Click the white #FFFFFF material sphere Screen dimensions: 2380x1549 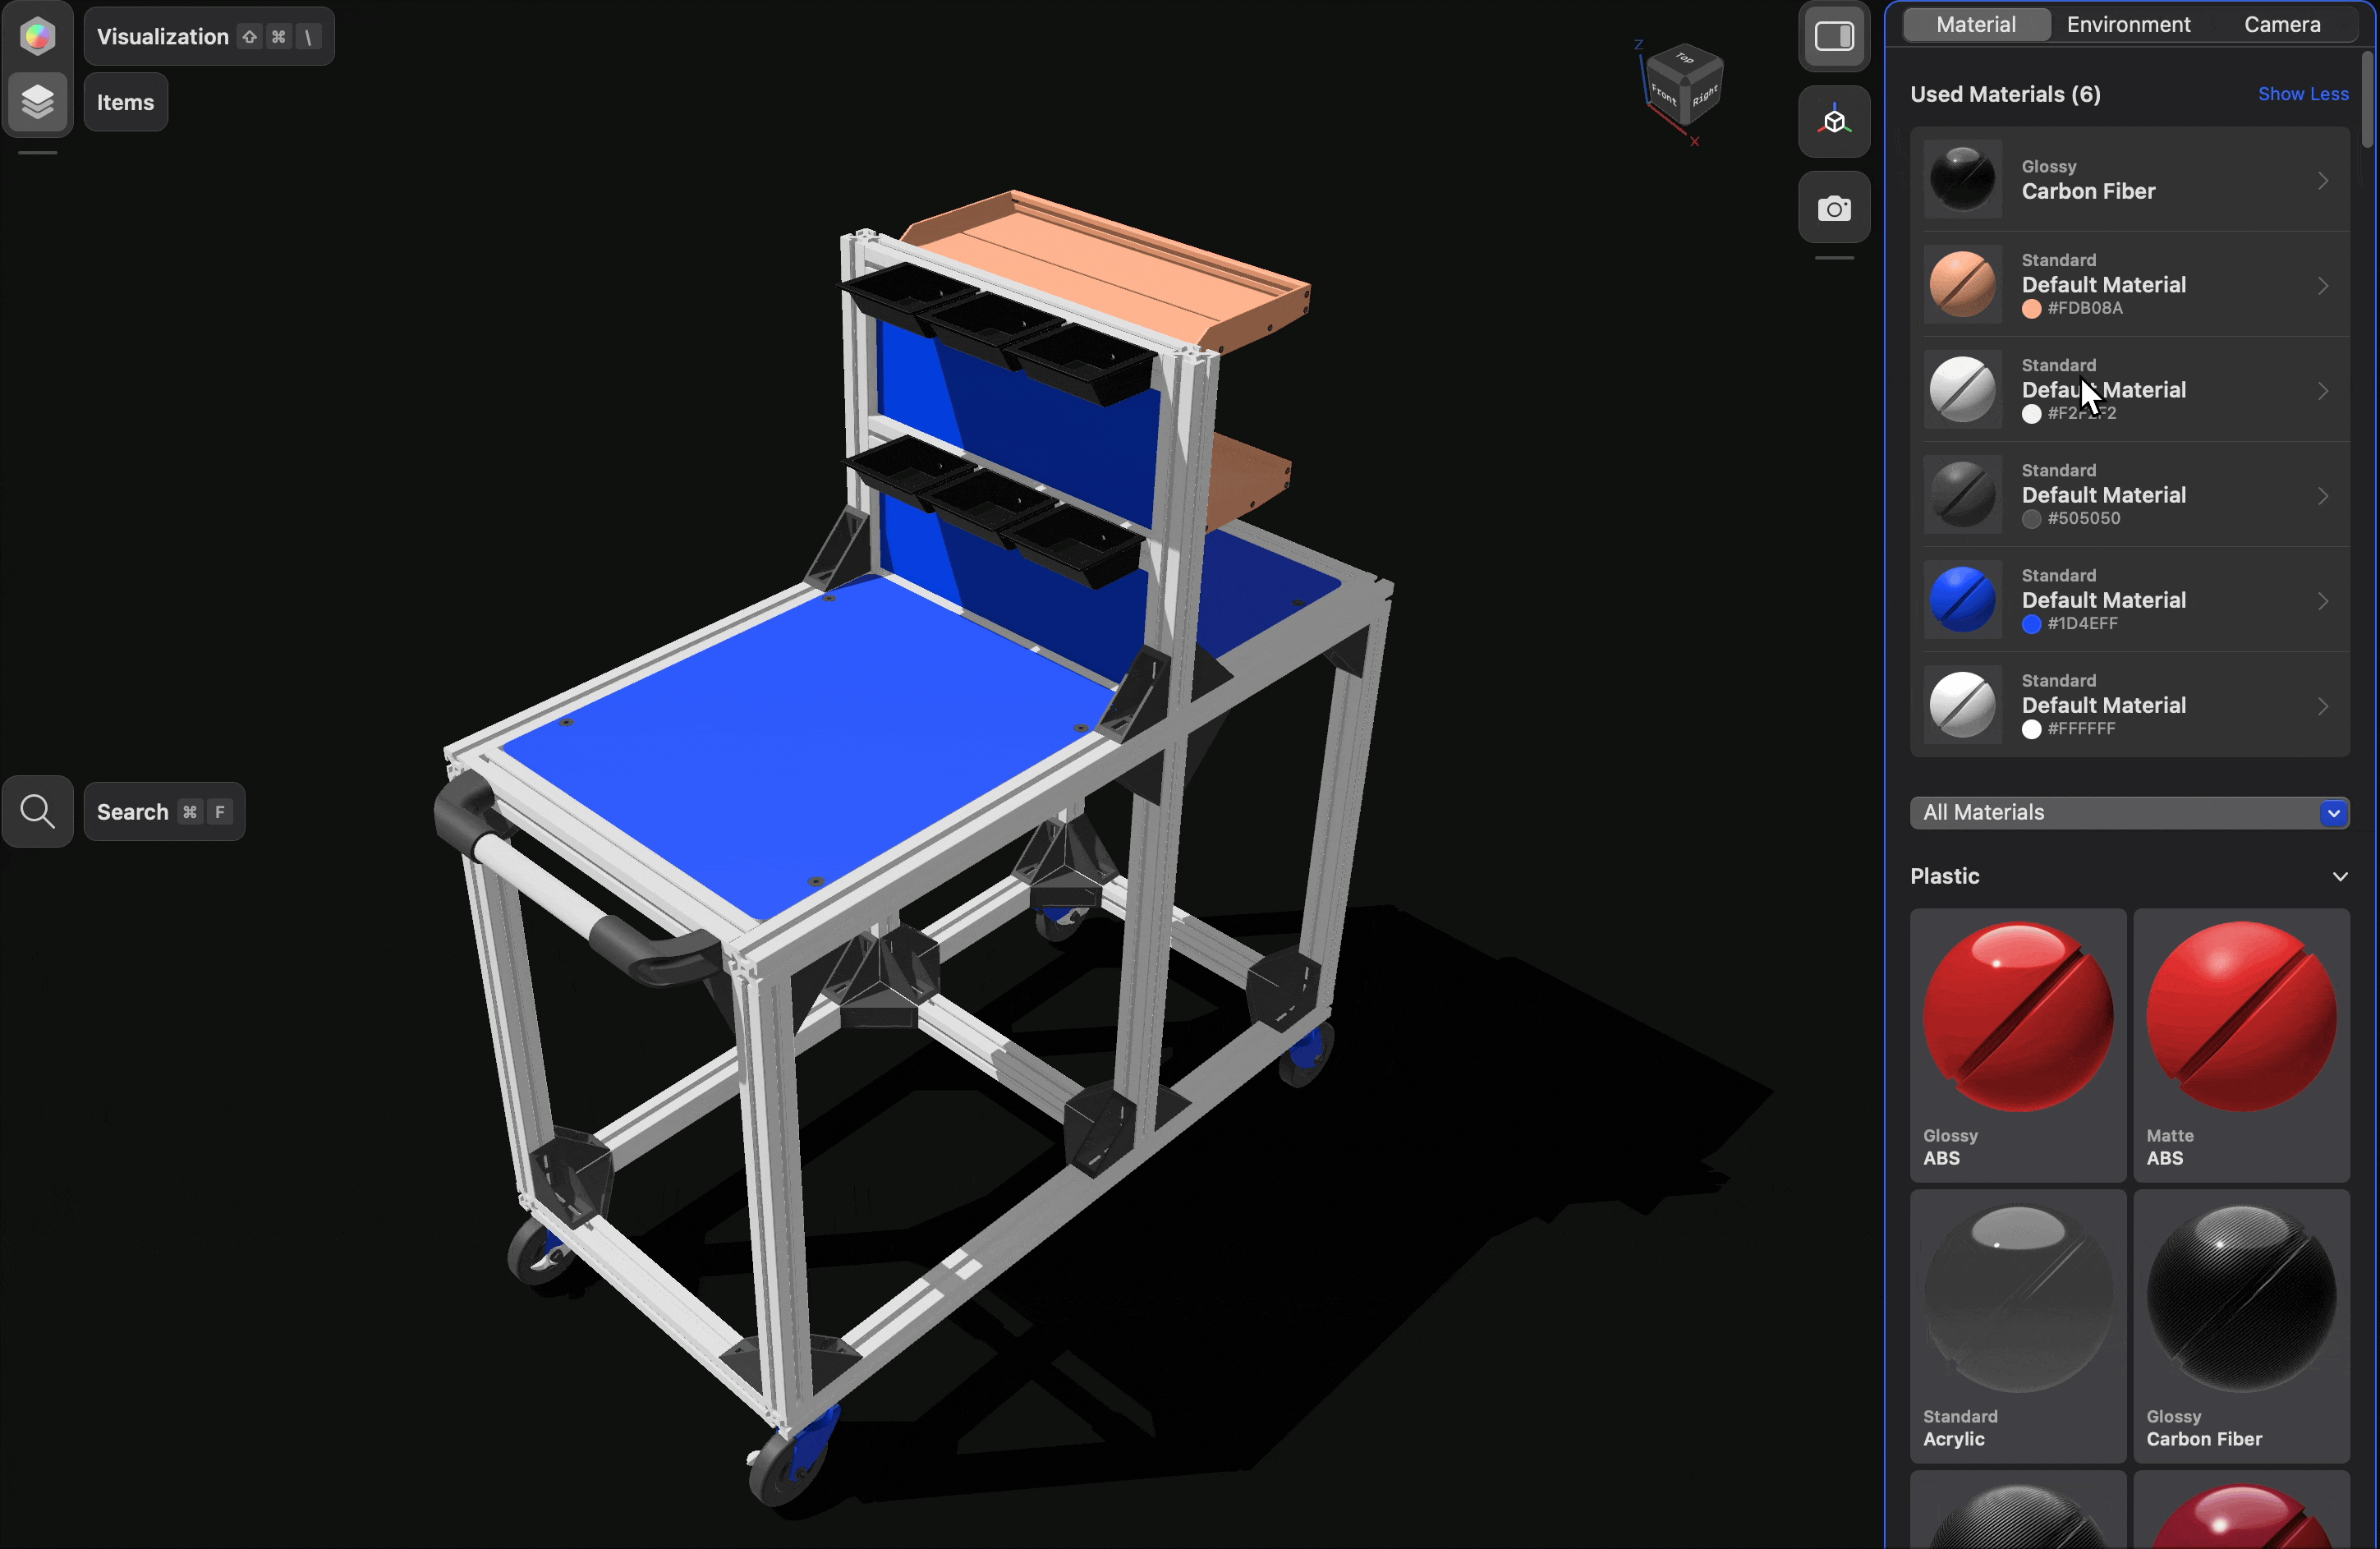1962,704
